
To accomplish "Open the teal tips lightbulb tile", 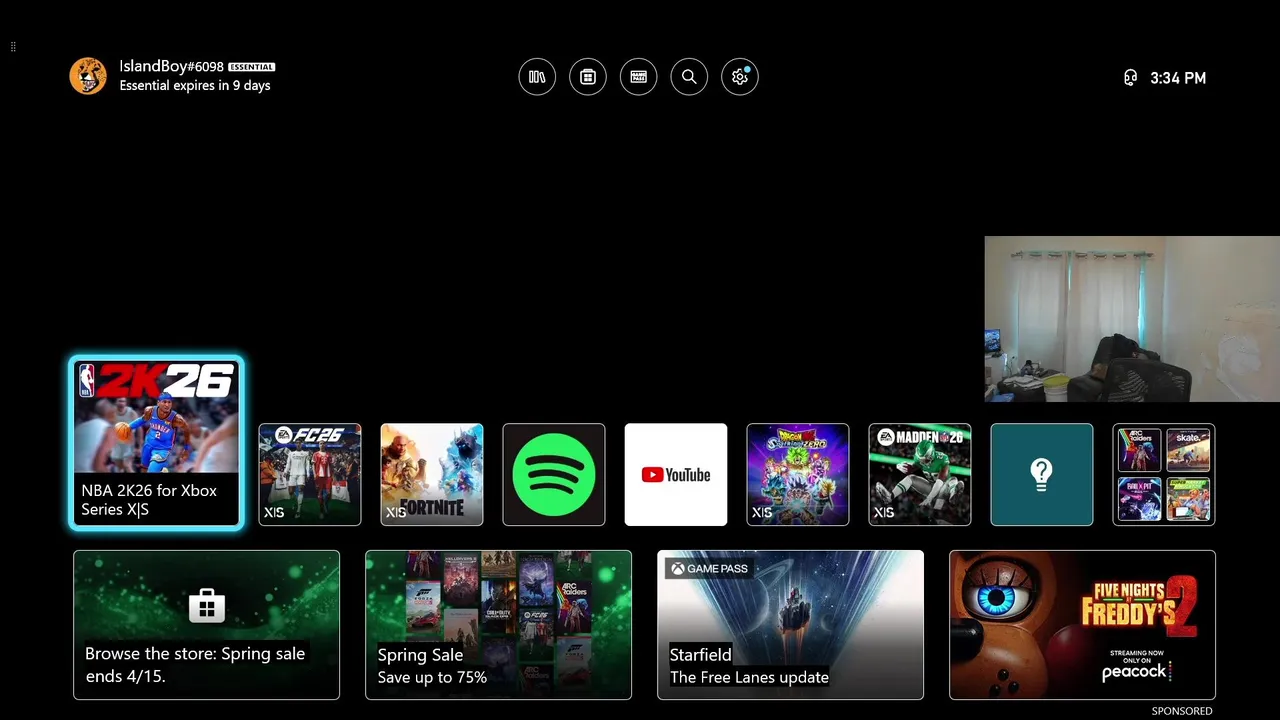I will pyautogui.click(x=1042, y=474).
